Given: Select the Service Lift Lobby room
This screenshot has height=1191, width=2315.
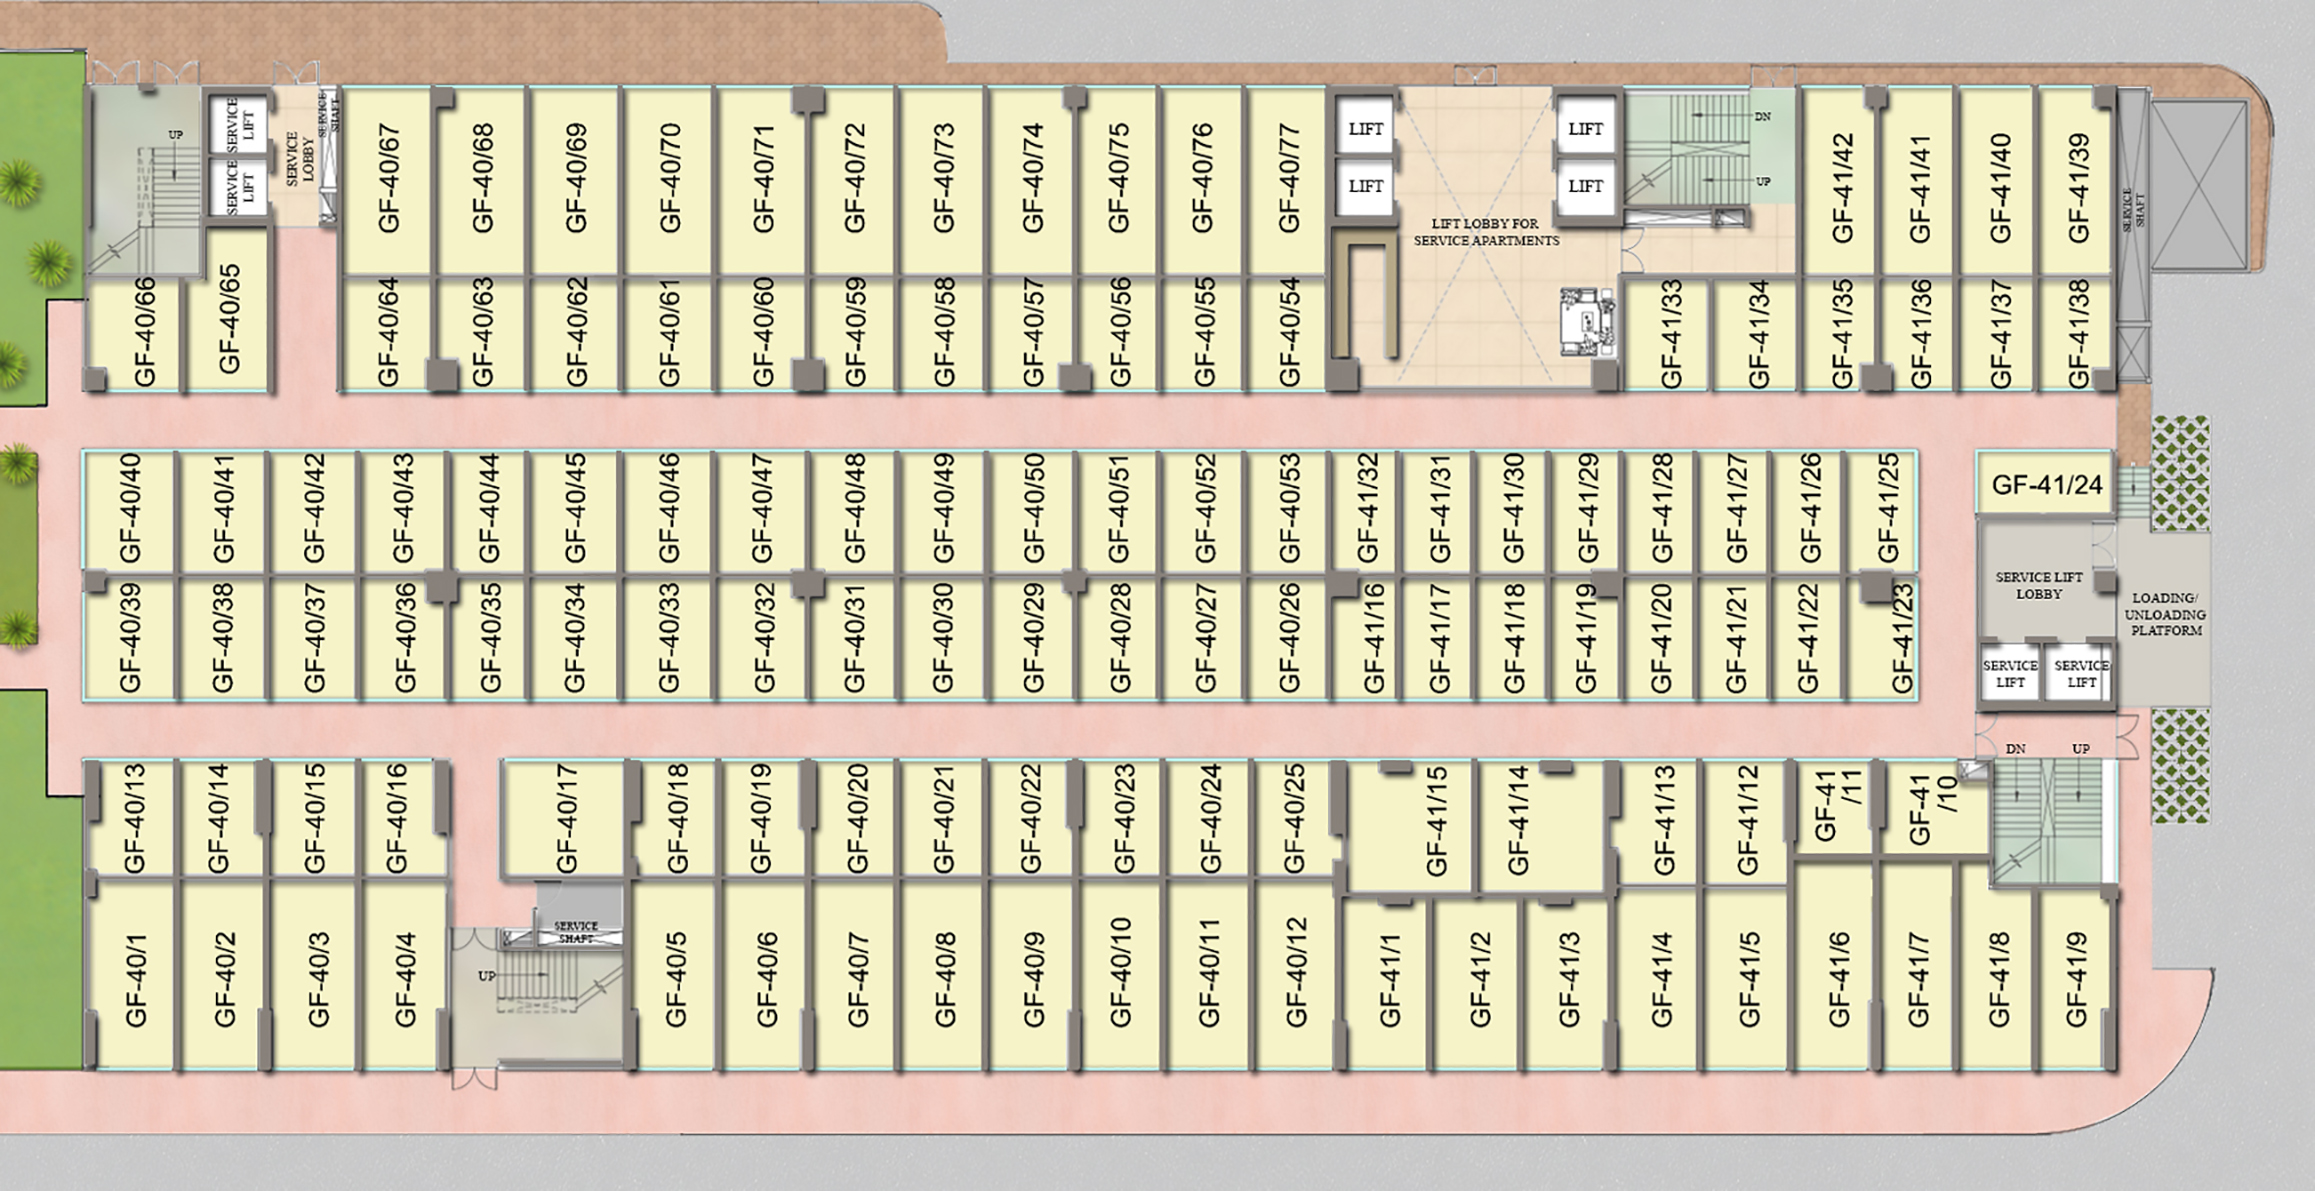Looking at the screenshot, I should pyautogui.click(x=2038, y=585).
